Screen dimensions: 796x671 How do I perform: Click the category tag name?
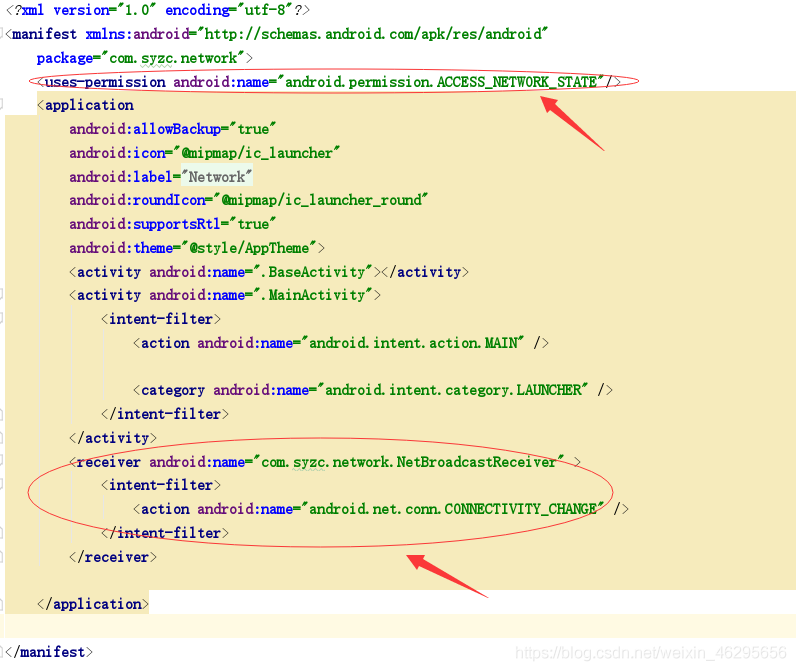point(173,390)
